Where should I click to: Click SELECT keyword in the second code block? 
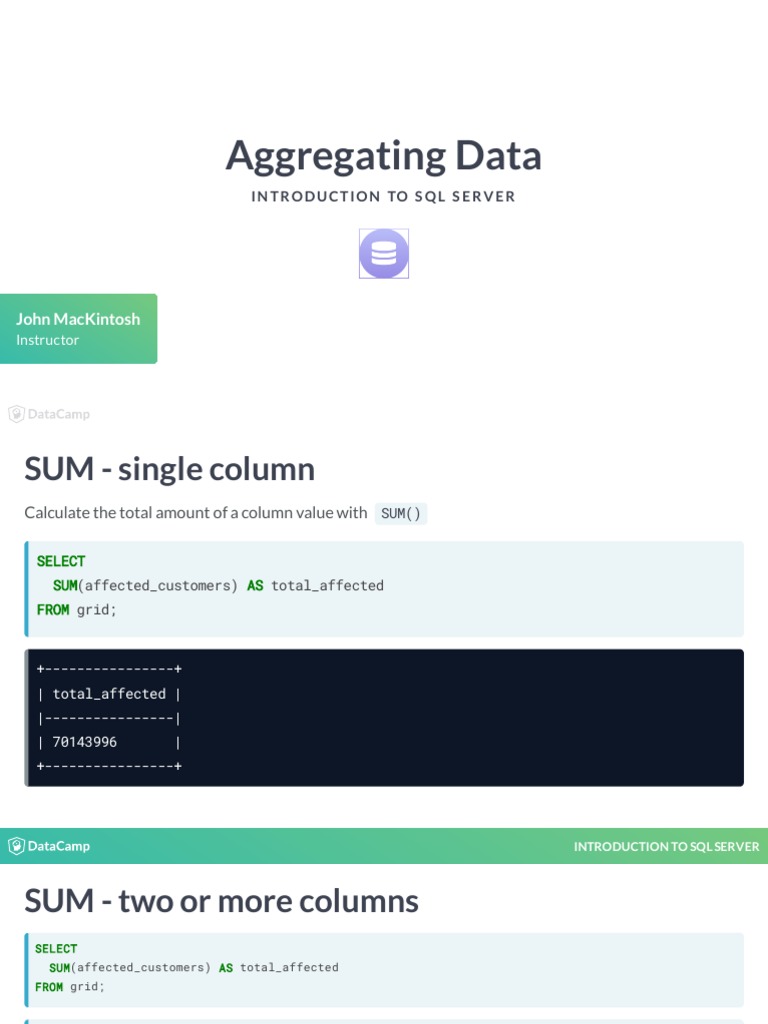click(x=56, y=949)
